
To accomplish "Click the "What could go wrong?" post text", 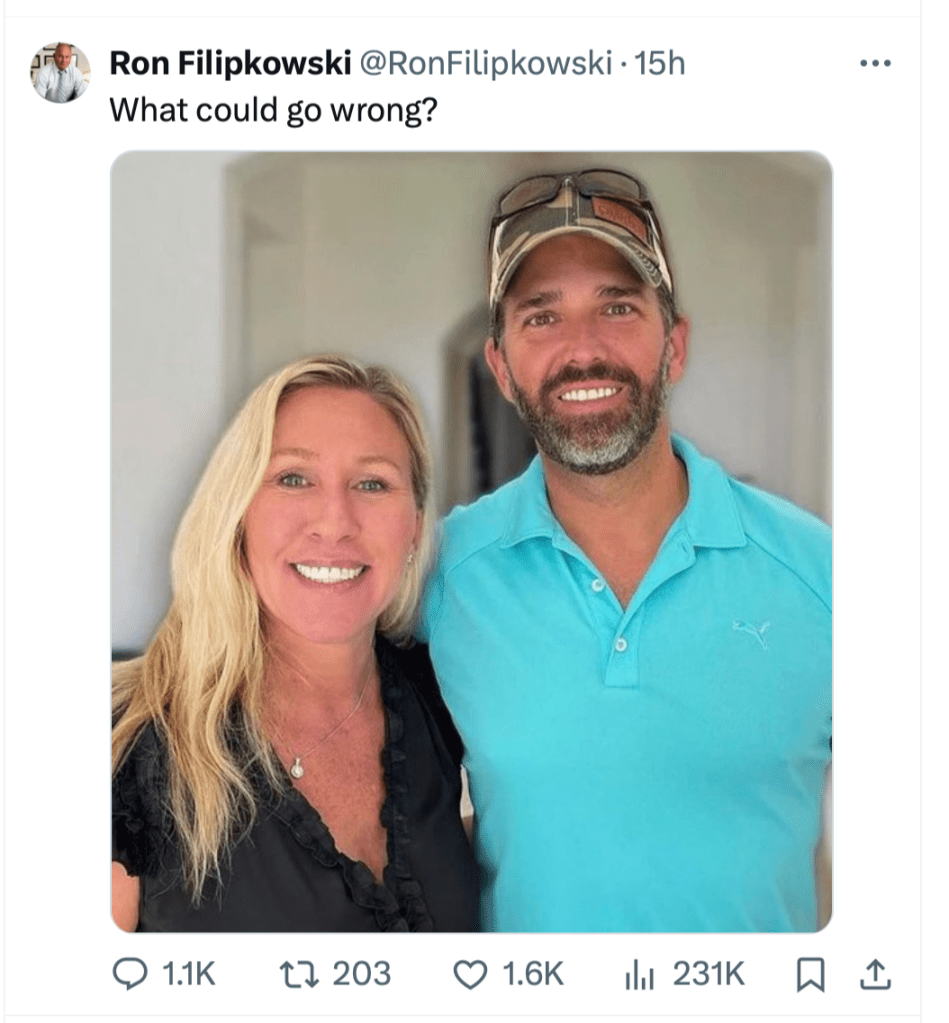I will [x=272, y=108].
